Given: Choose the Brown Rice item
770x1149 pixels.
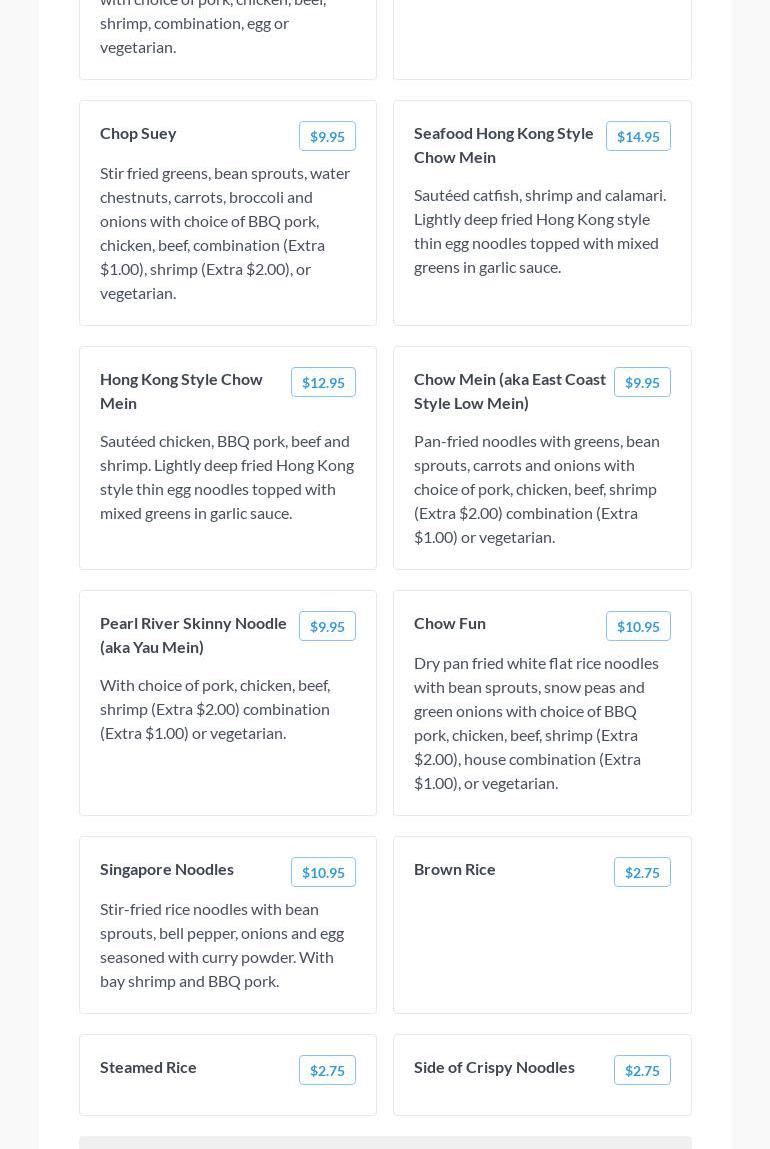Looking at the screenshot, I should coord(455,869).
